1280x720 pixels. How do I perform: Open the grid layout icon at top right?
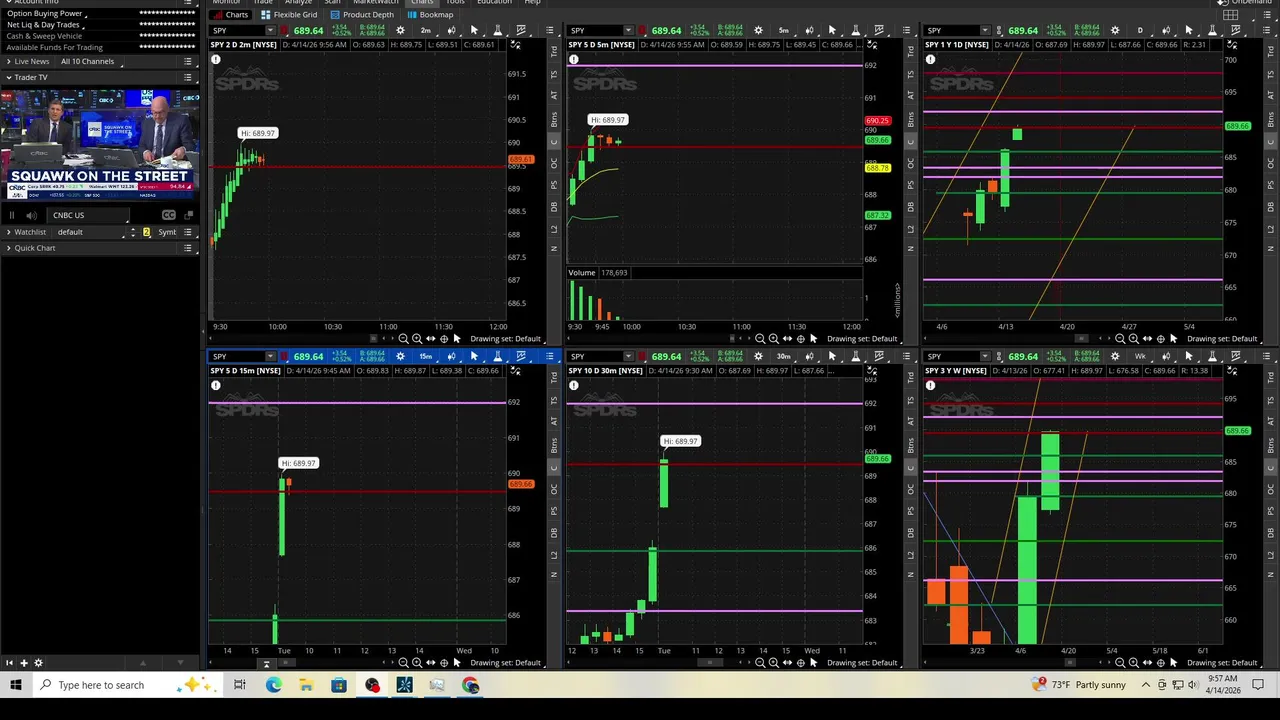(x=1231, y=15)
